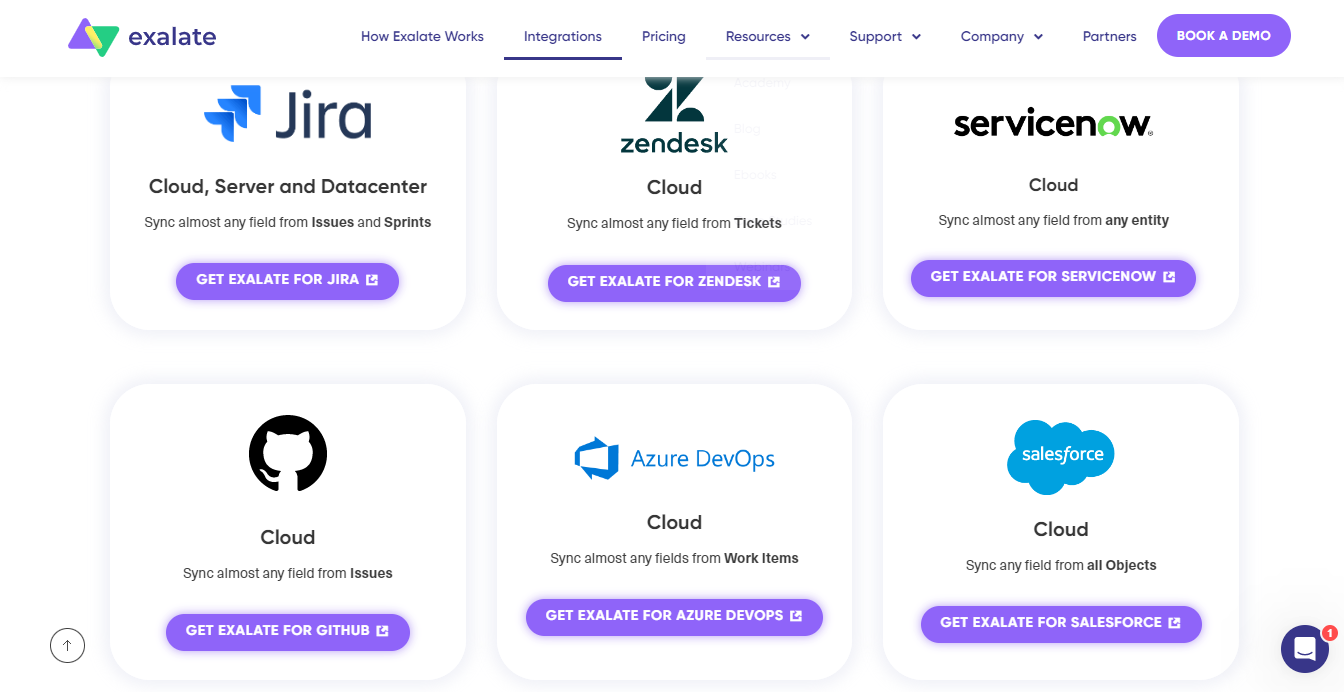
Task: Click Get Exalate for Zendesk
Action: tap(674, 282)
